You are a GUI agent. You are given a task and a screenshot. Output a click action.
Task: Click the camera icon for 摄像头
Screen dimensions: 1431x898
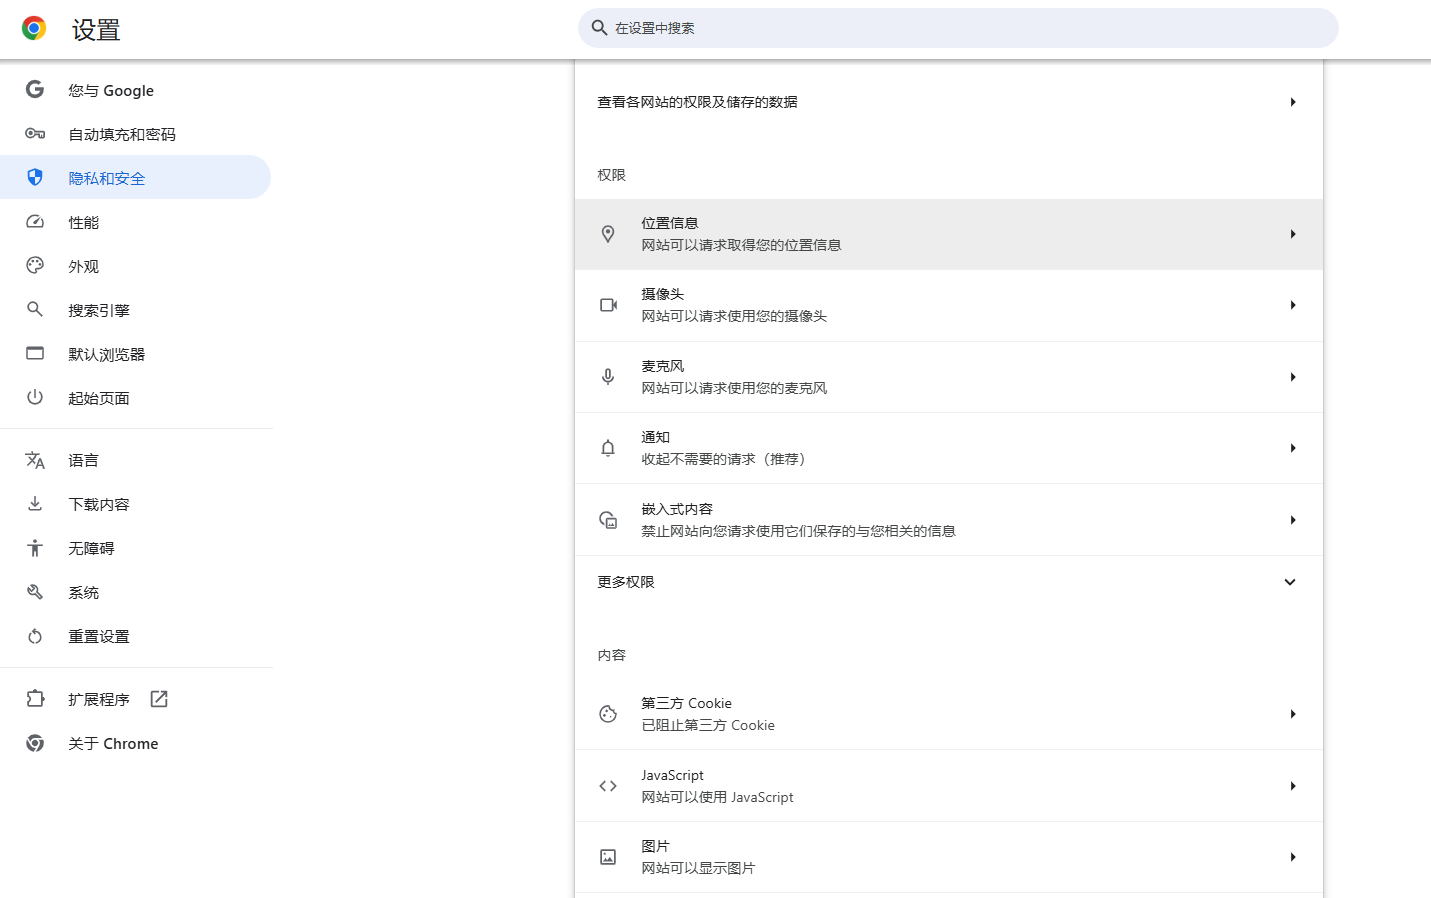tap(608, 305)
